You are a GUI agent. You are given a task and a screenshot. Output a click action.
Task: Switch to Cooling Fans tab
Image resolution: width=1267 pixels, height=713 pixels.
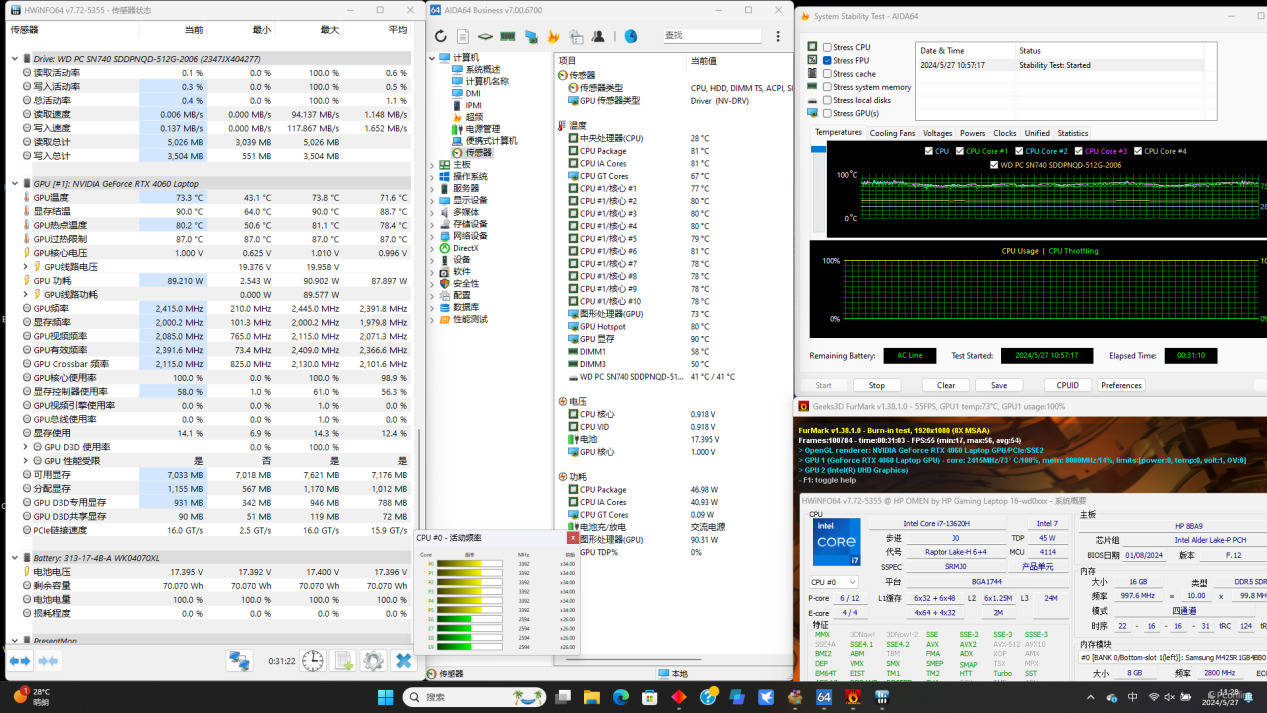pyautogui.click(x=892, y=133)
